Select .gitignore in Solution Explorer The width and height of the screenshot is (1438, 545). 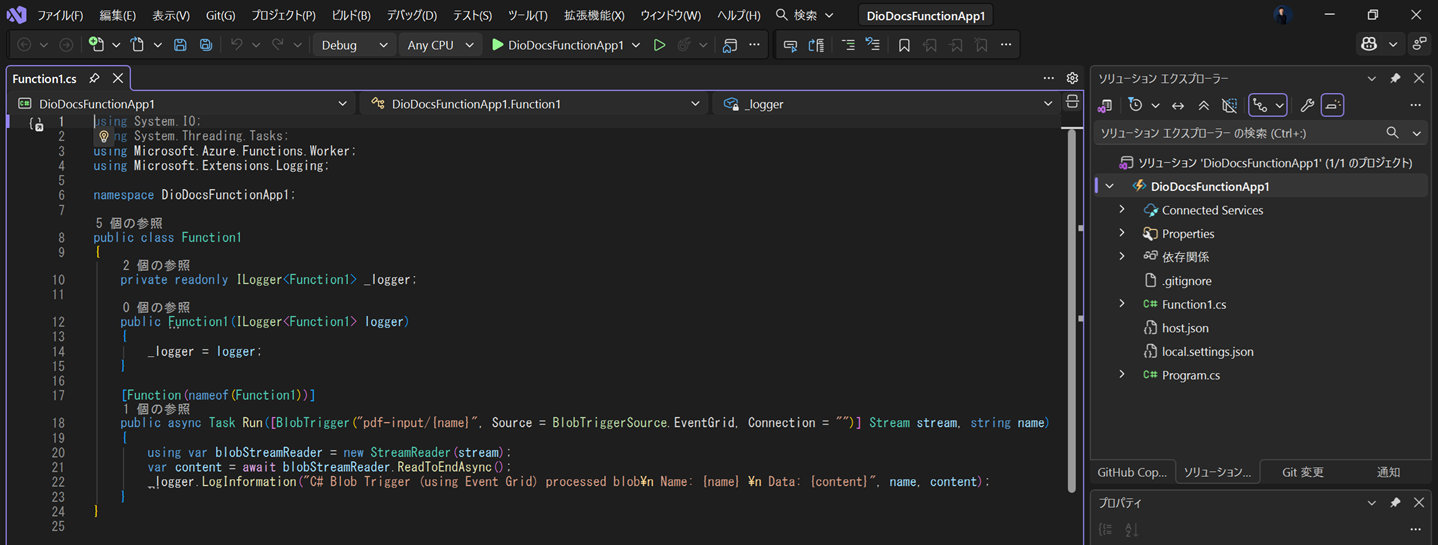point(1186,281)
